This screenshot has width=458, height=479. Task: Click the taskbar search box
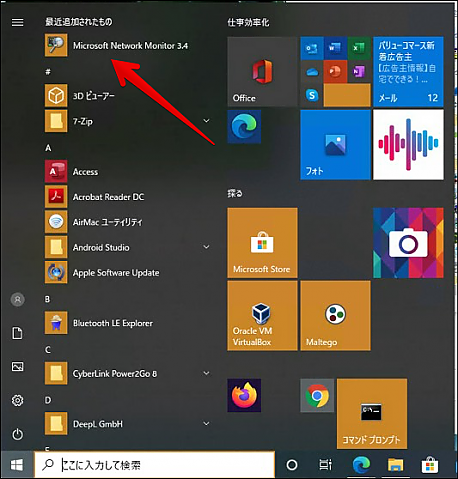[155, 465]
